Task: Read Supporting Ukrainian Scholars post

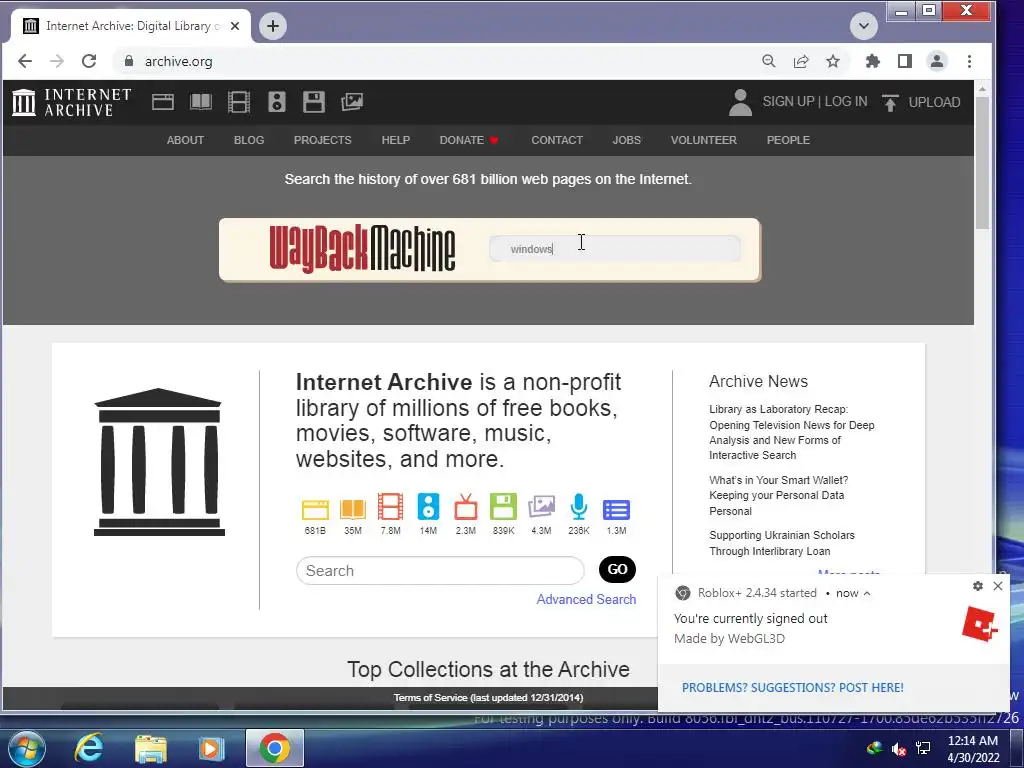Action: click(782, 543)
